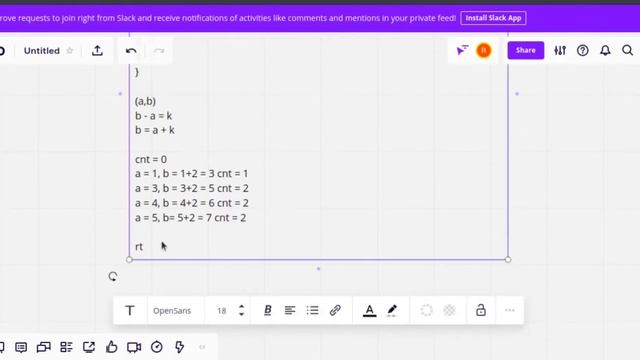Click the '(a,b)' text line
640x360 pixels.
(145, 101)
